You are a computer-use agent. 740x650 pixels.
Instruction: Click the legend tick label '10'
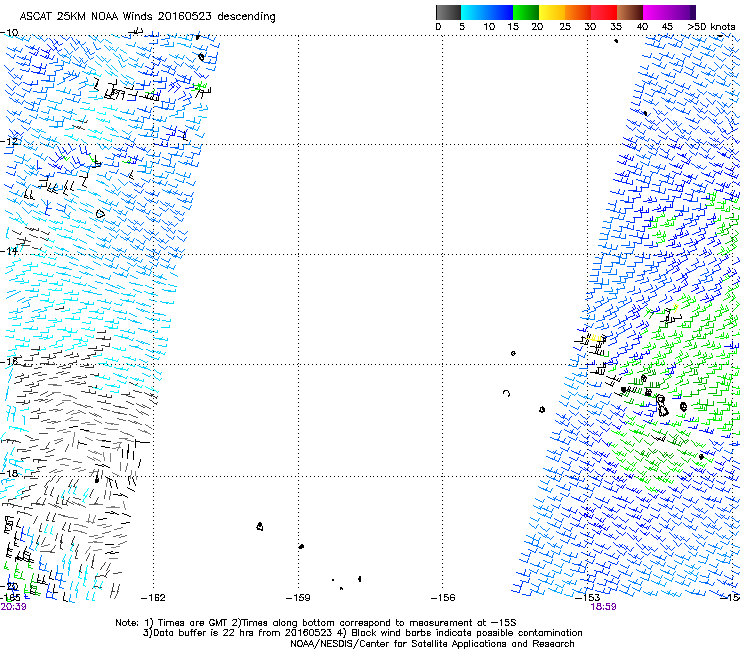[x=489, y=27]
